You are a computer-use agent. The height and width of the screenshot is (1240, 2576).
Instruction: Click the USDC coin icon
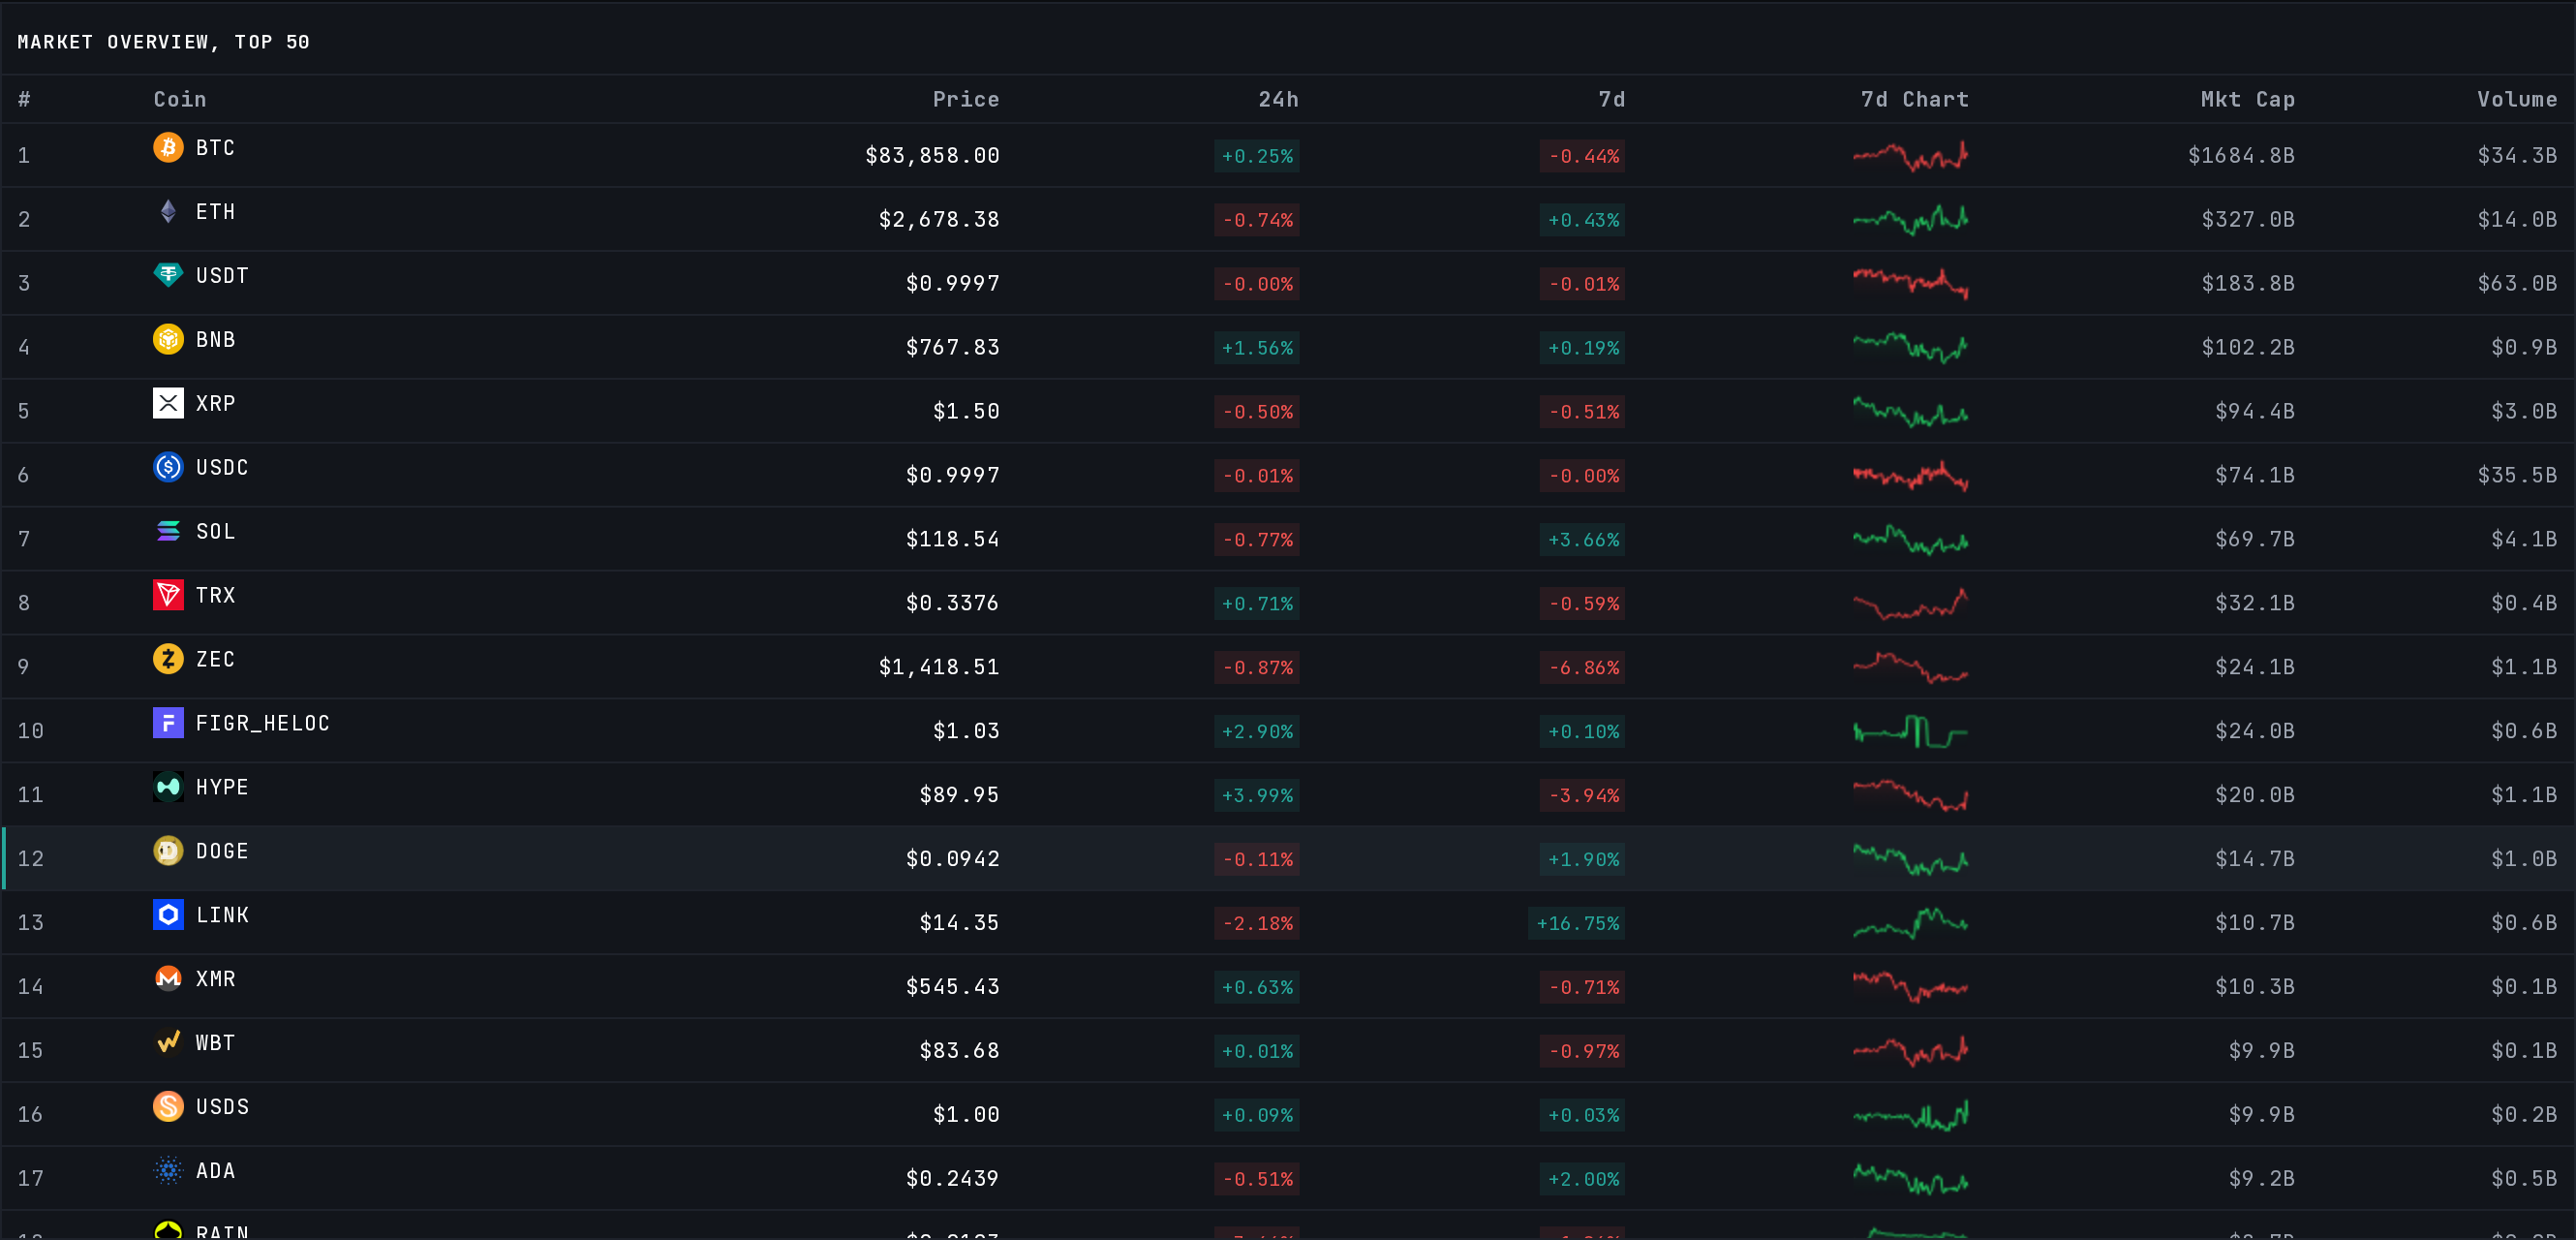(168, 467)
